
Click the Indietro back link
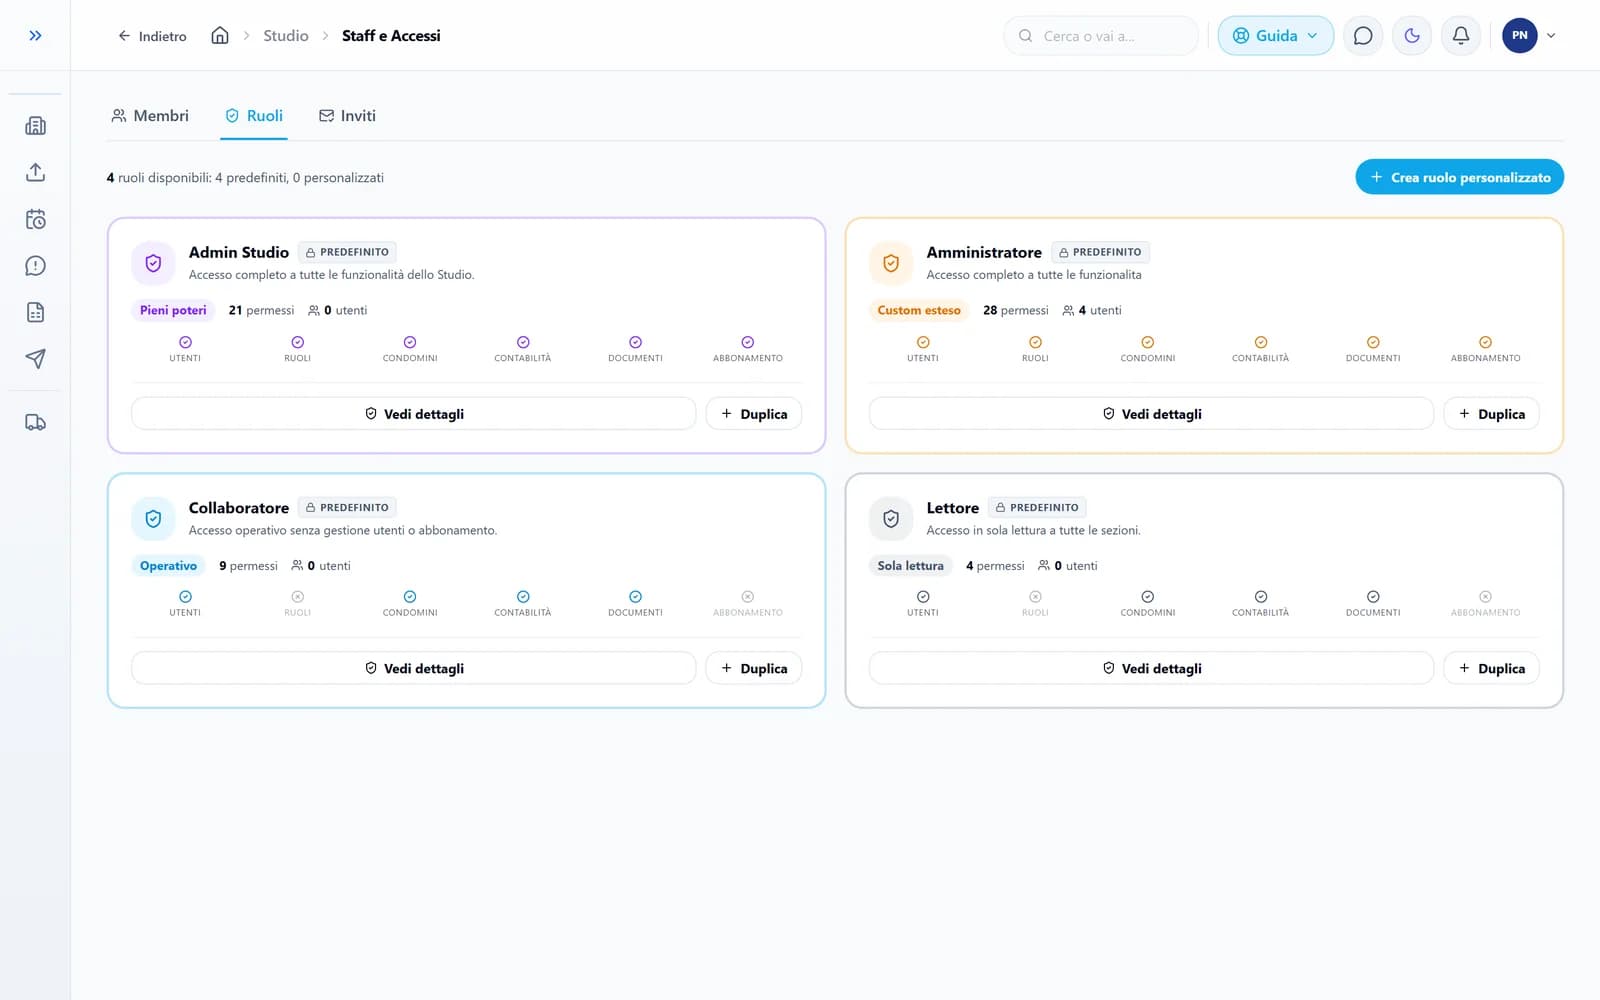152,36
